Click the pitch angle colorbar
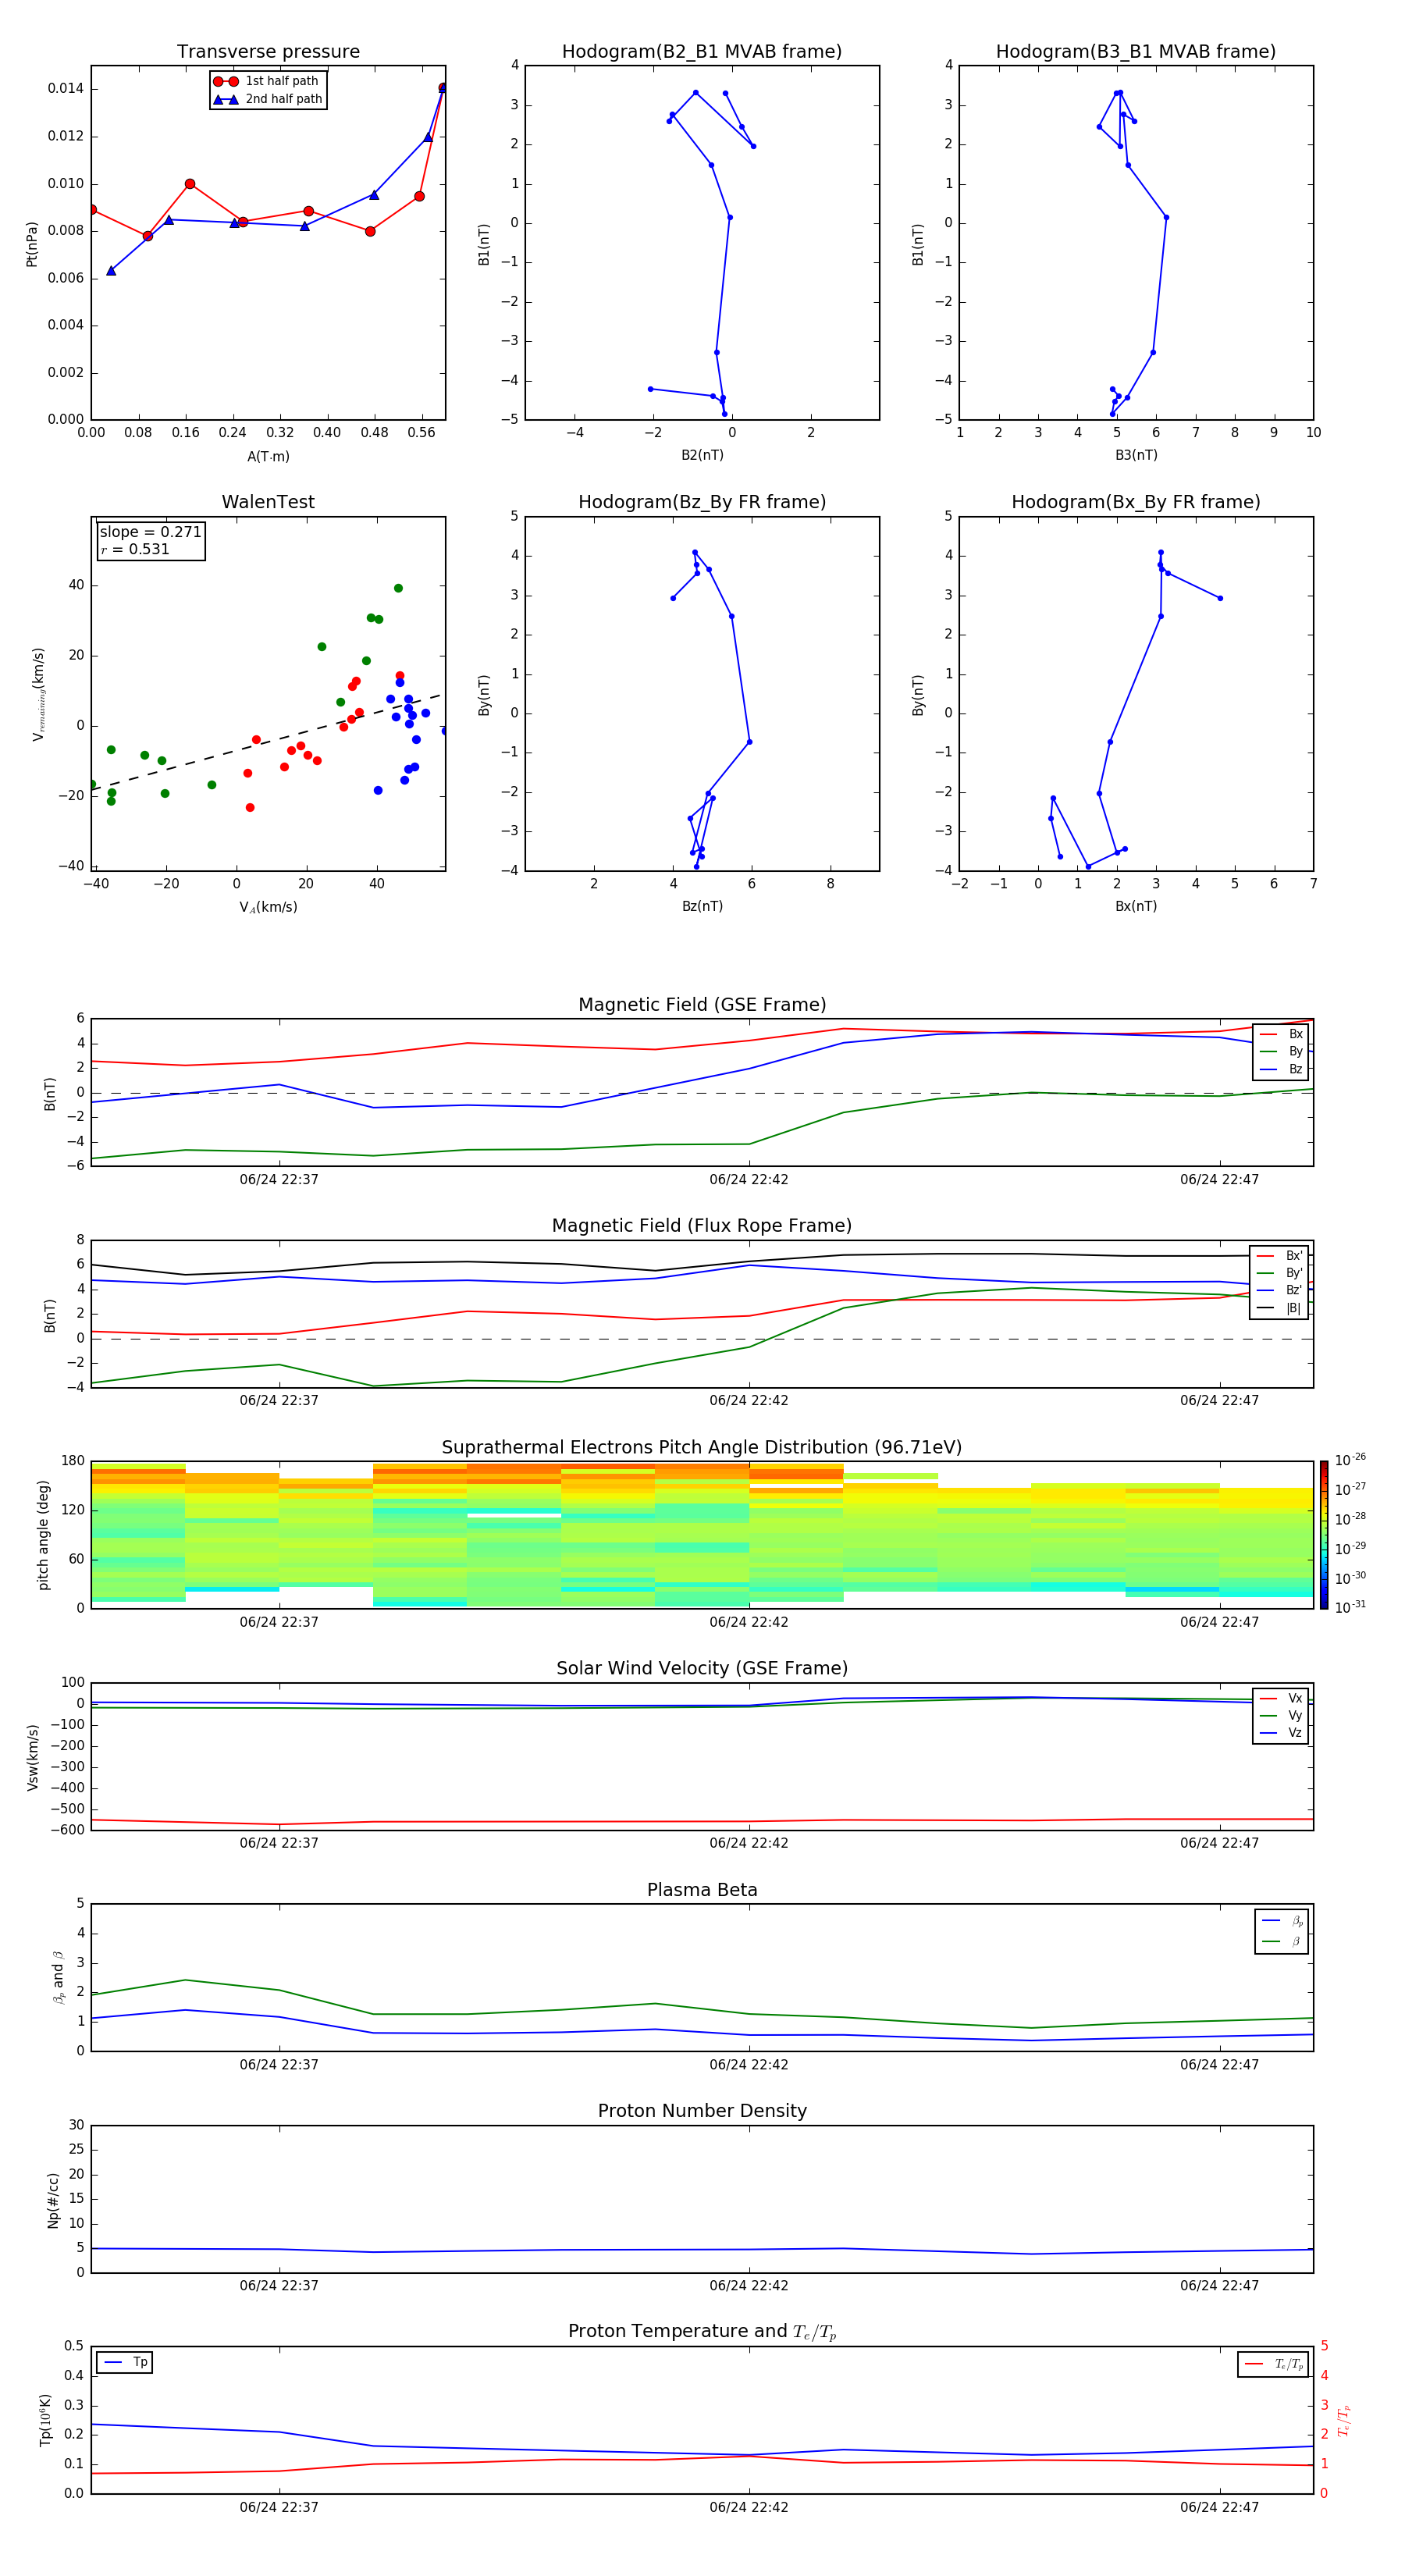Screen dimensions: 1405x2576 coord(1324,1536)
